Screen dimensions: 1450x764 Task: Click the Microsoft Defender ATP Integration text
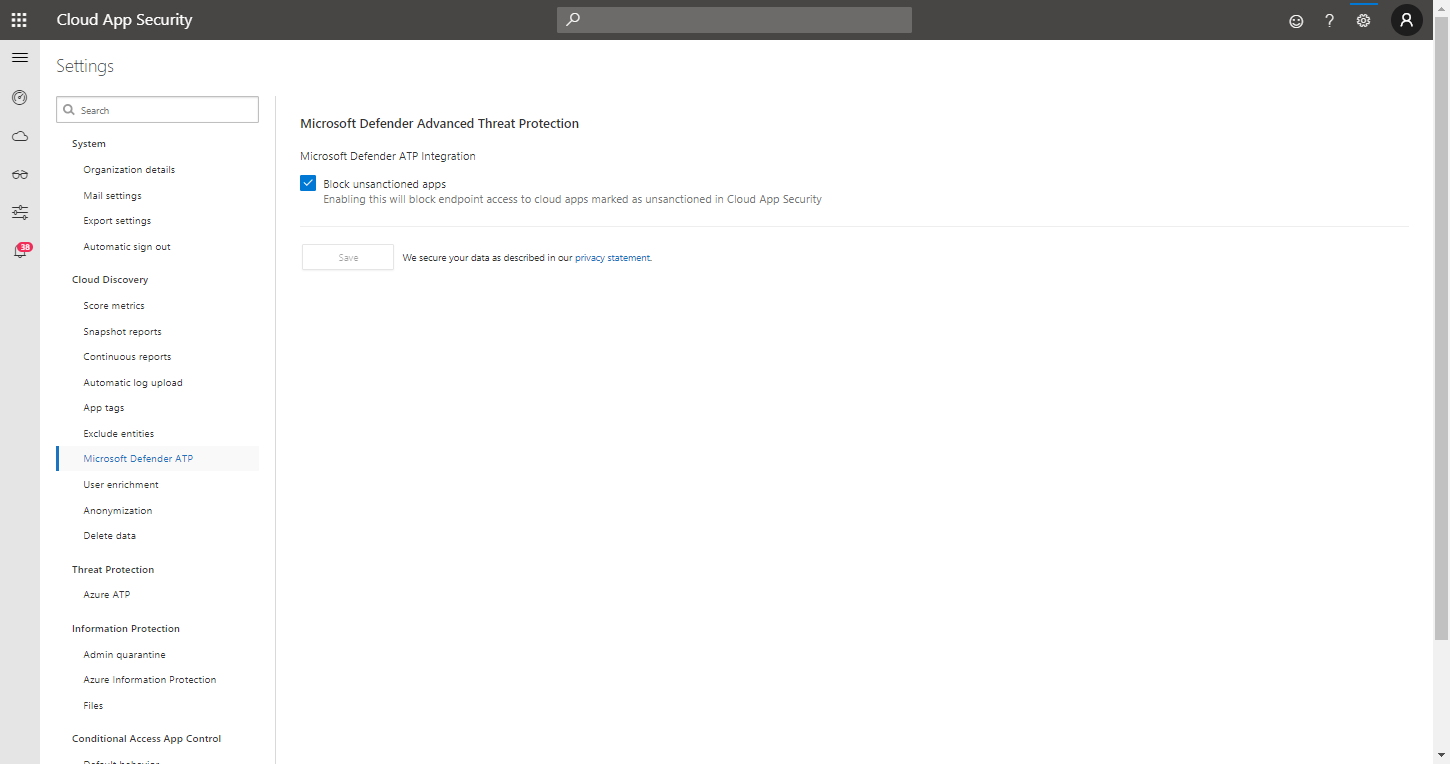tap(388, 156)
